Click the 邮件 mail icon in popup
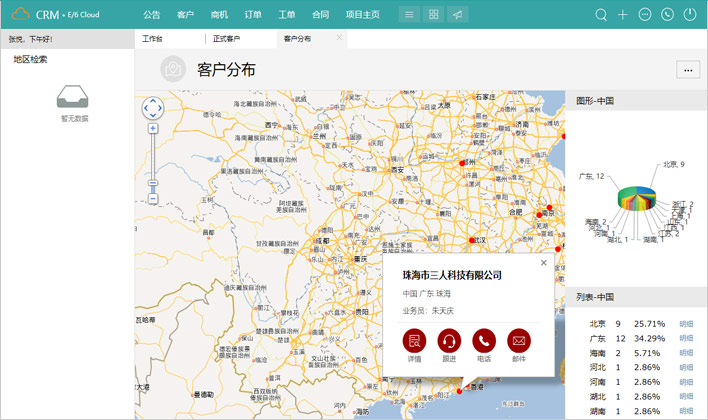The image size is (708, 420). click(519, 340)
